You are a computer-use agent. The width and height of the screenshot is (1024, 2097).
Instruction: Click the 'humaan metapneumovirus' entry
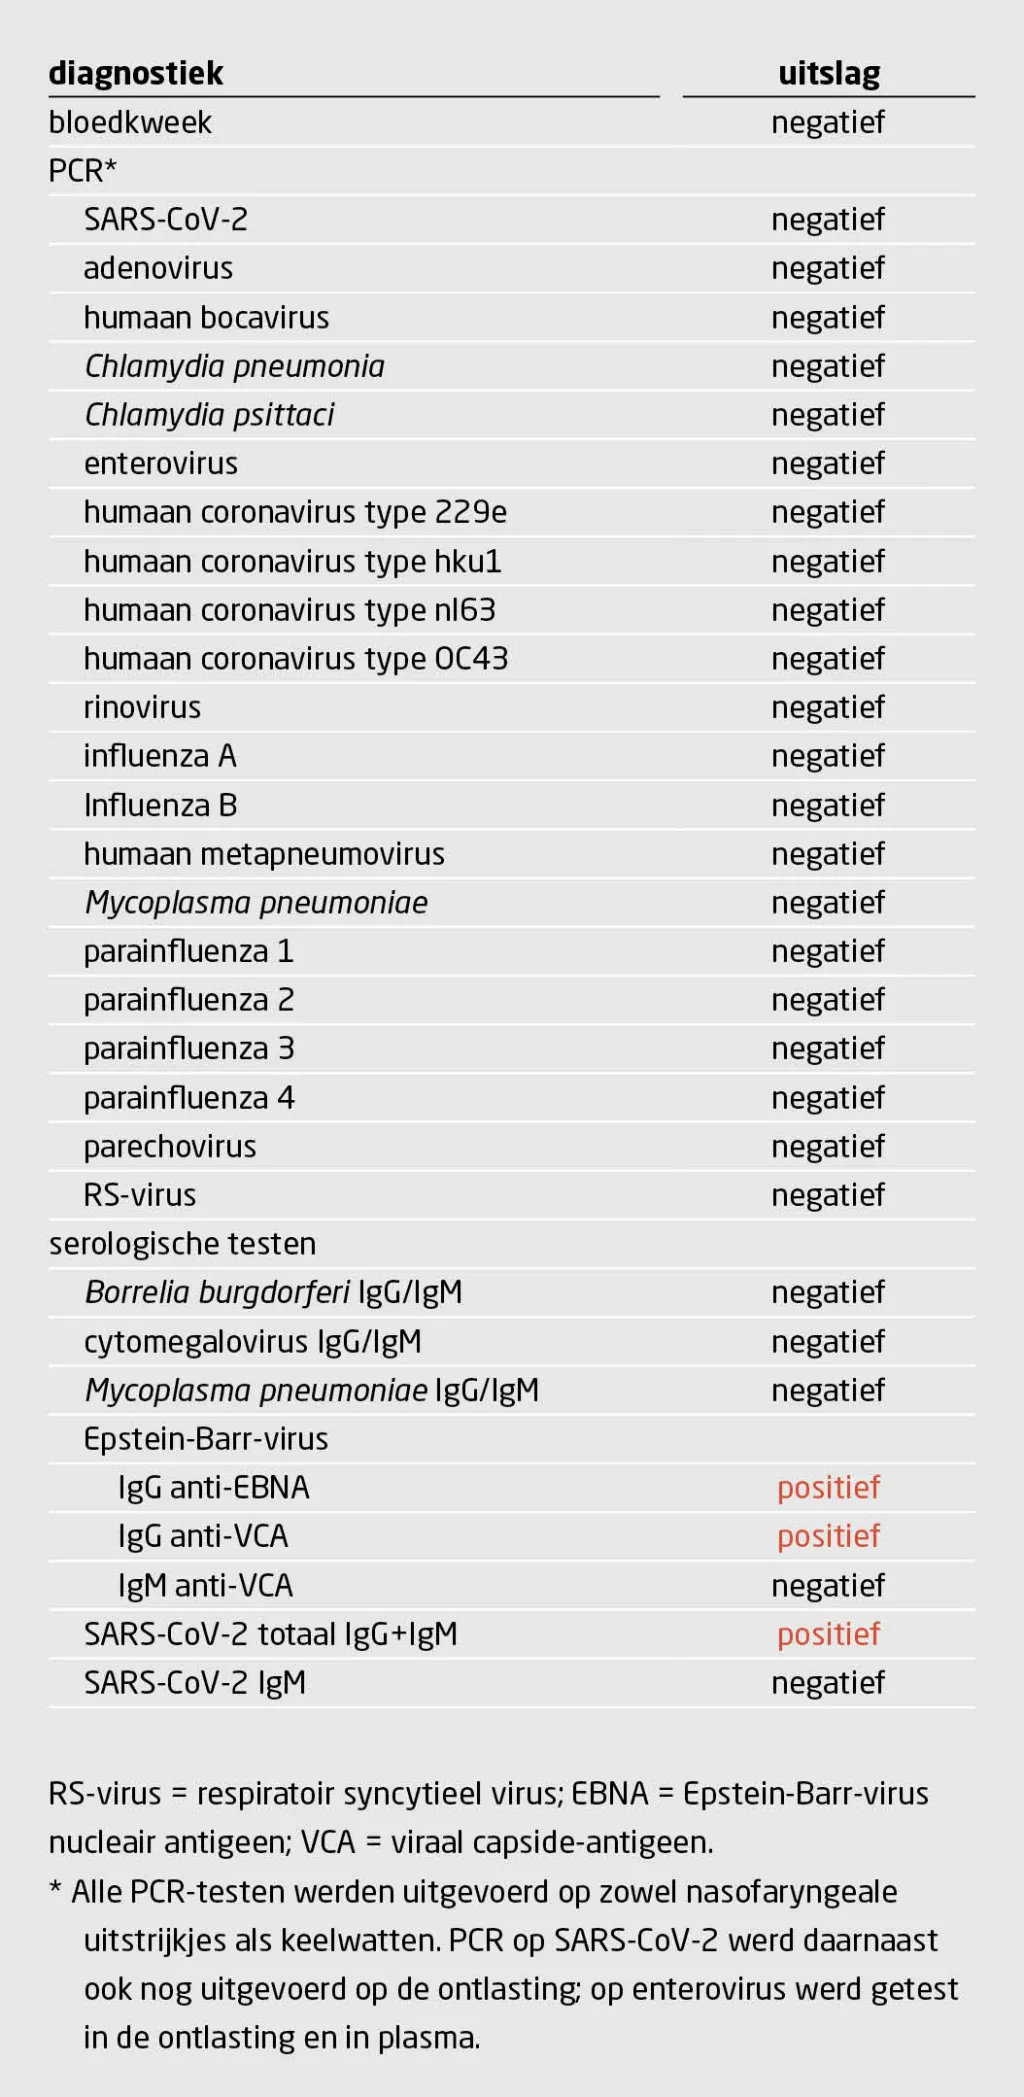tap(264, 854)
